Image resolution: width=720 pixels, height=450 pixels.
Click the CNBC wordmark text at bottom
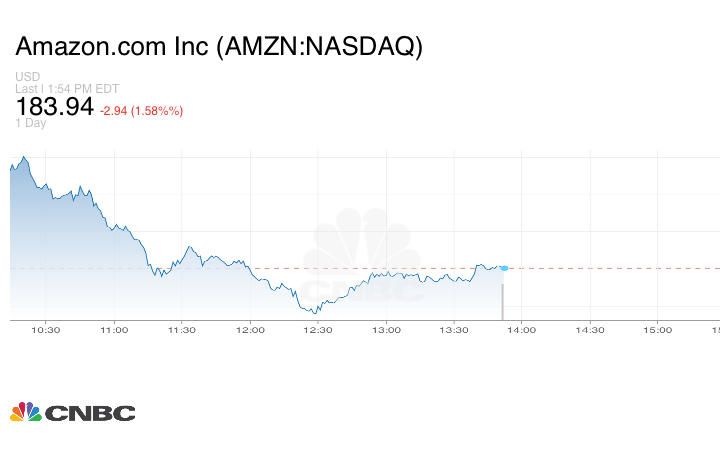90,413
